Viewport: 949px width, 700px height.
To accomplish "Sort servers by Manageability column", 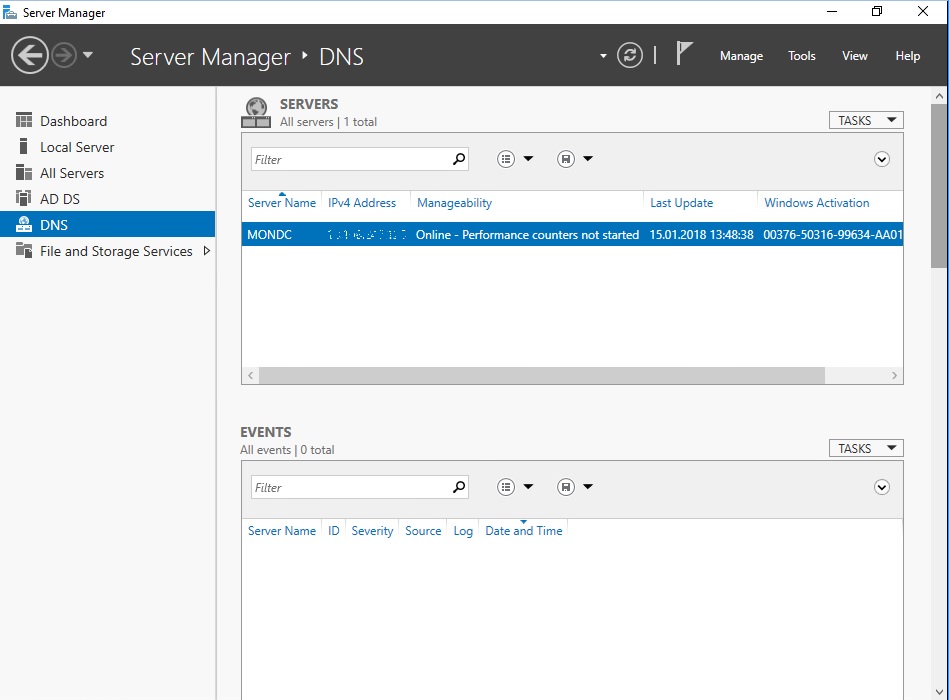I will (454, 203).
